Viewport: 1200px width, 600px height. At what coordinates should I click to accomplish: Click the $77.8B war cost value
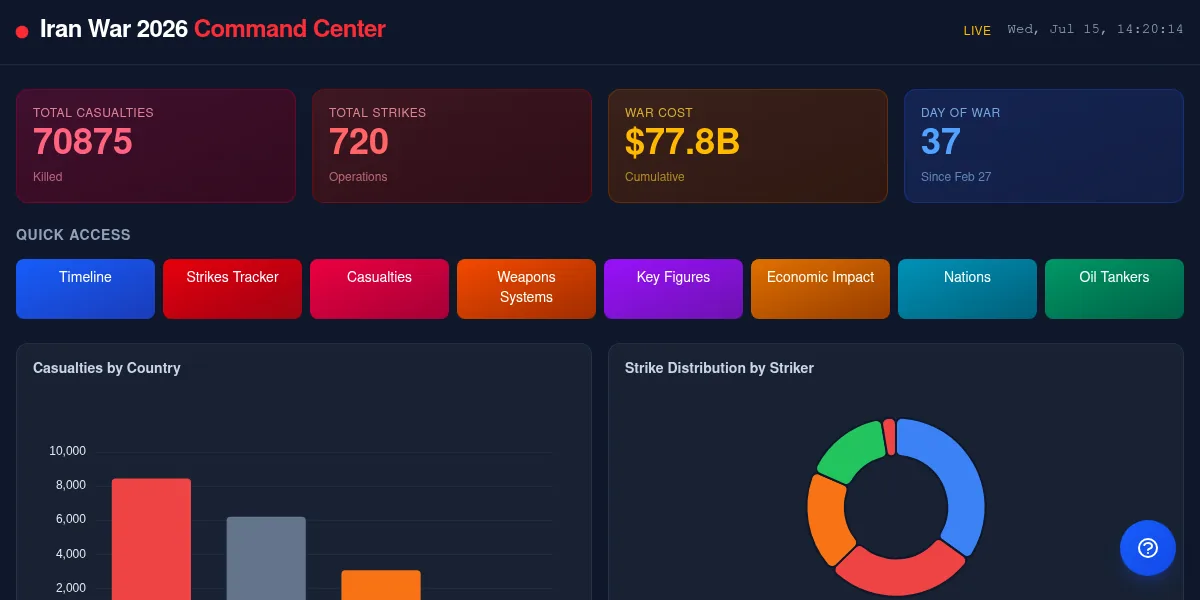[682, 142]
